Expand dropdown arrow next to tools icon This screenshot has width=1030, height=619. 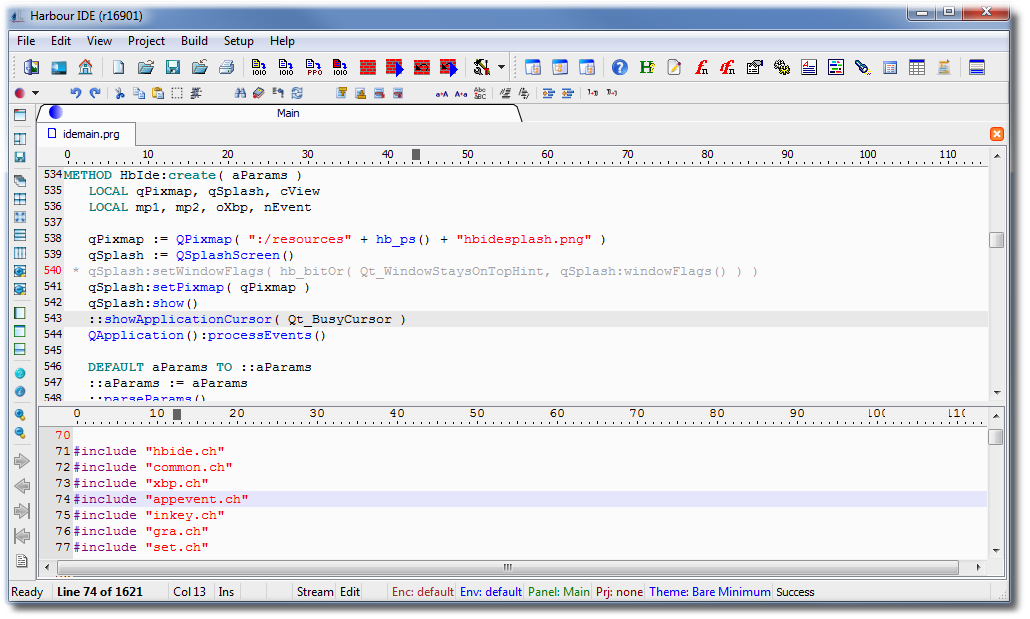pos(501,68)
